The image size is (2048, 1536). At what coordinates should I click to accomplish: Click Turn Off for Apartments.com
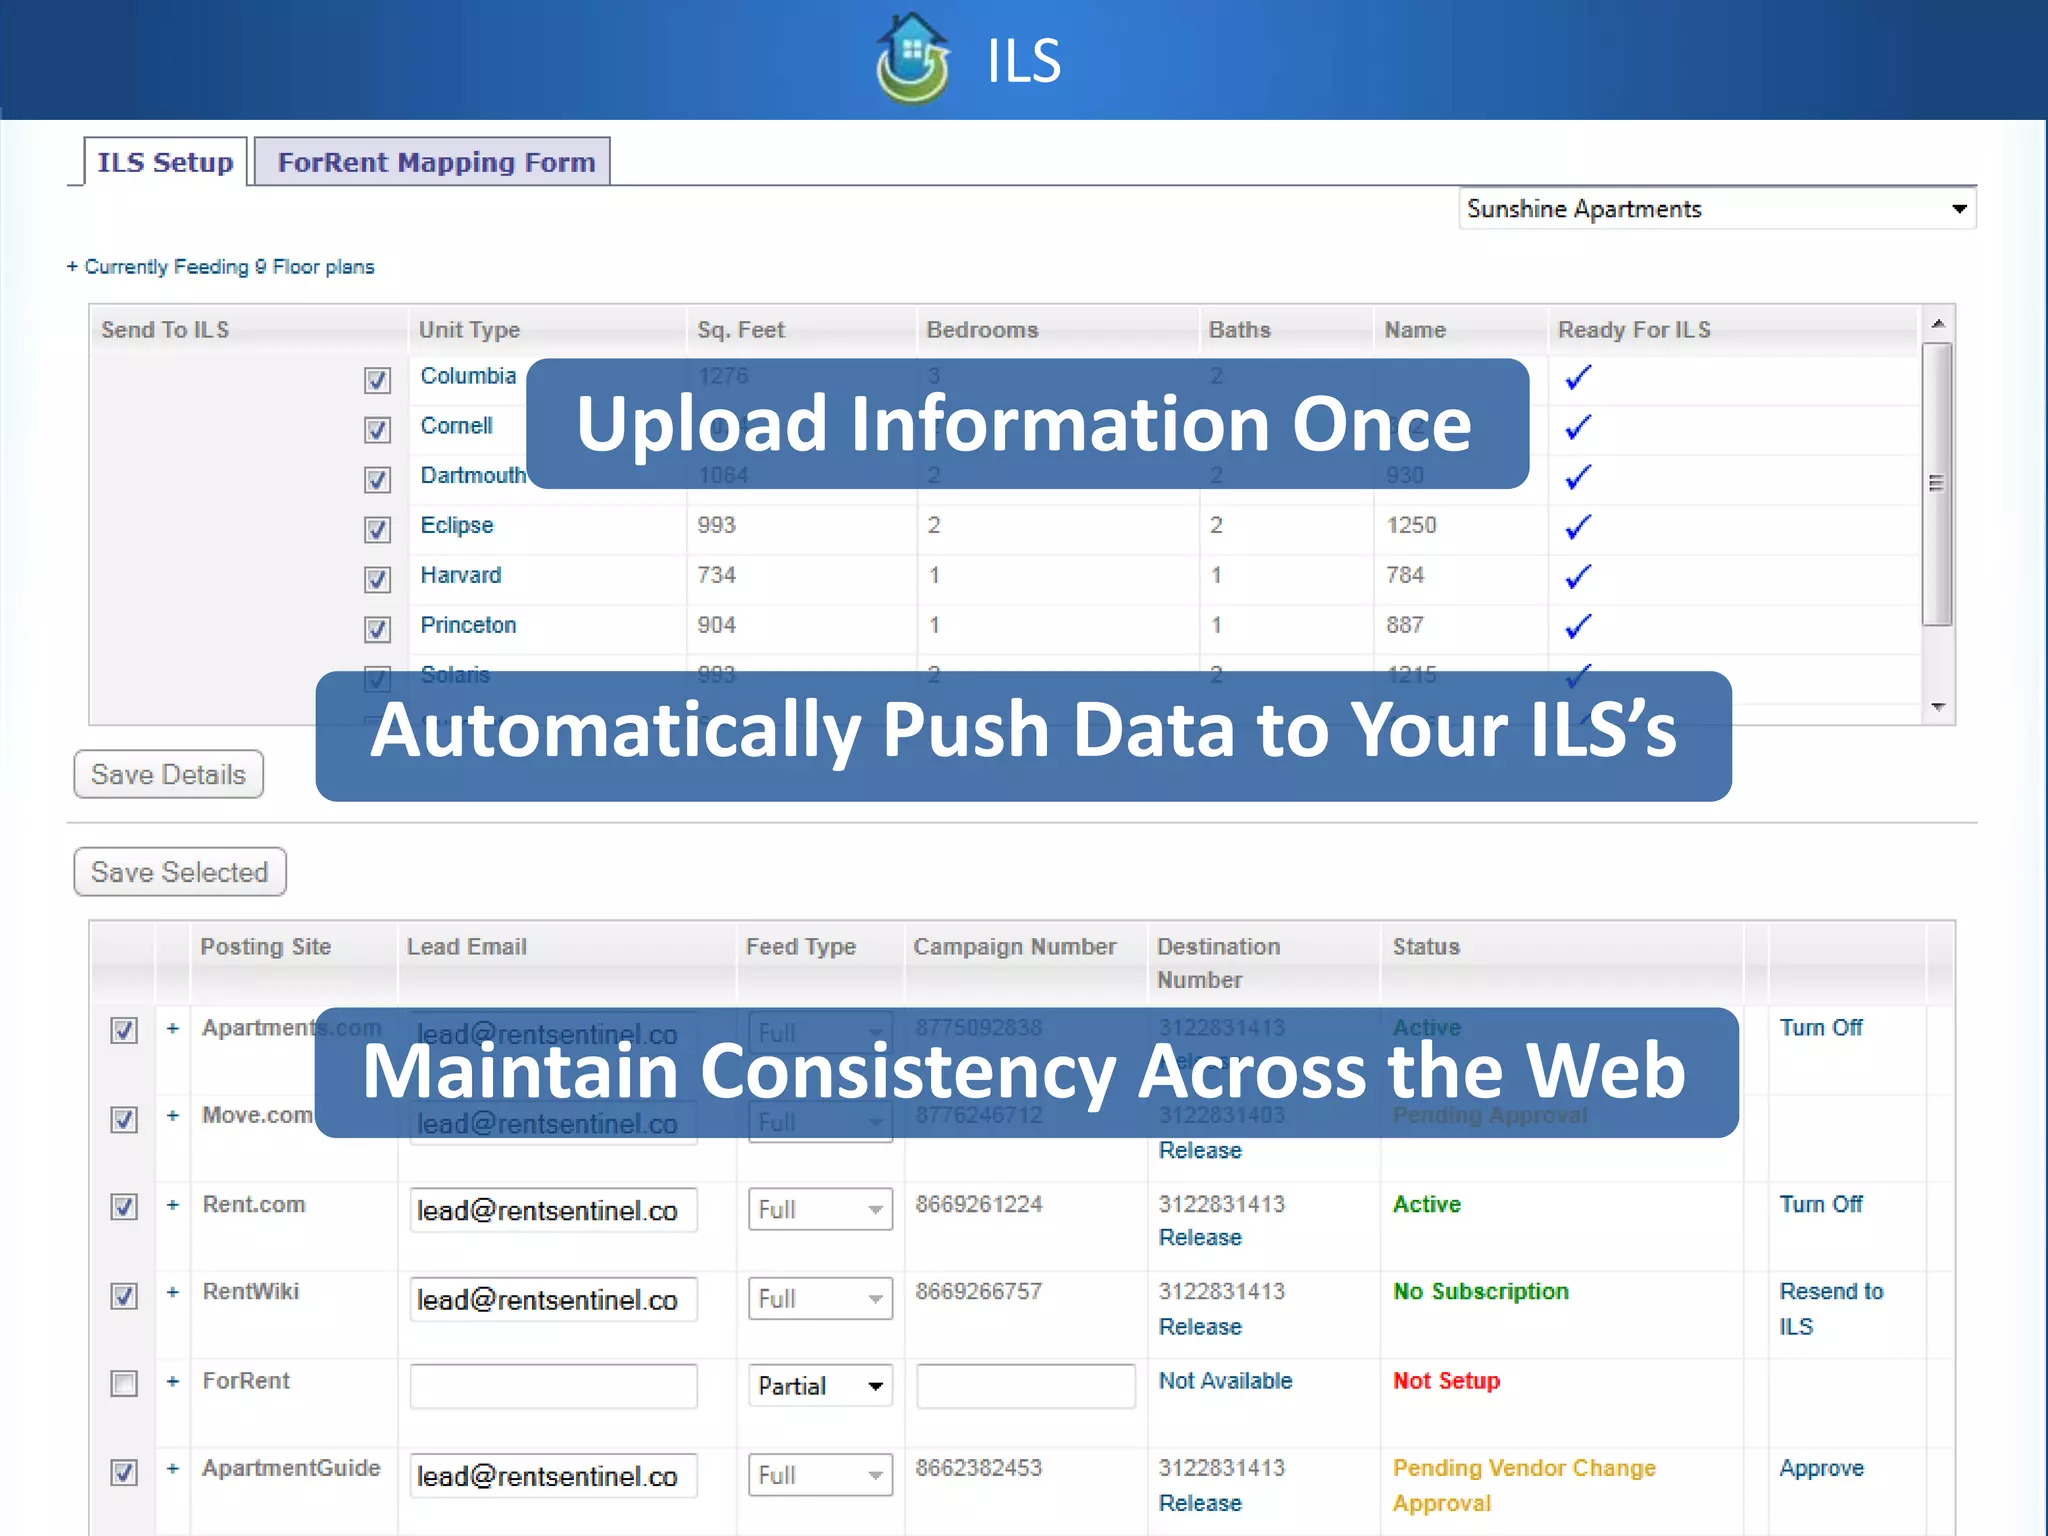click(x=1821, y=1028)
